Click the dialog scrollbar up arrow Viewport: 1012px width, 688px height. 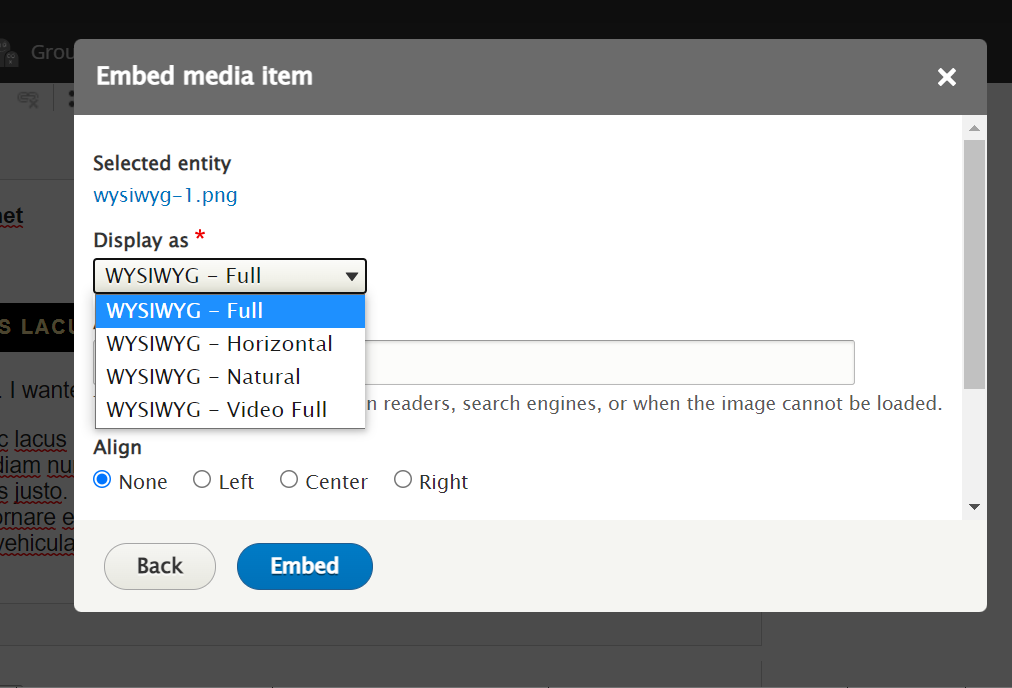974,128
